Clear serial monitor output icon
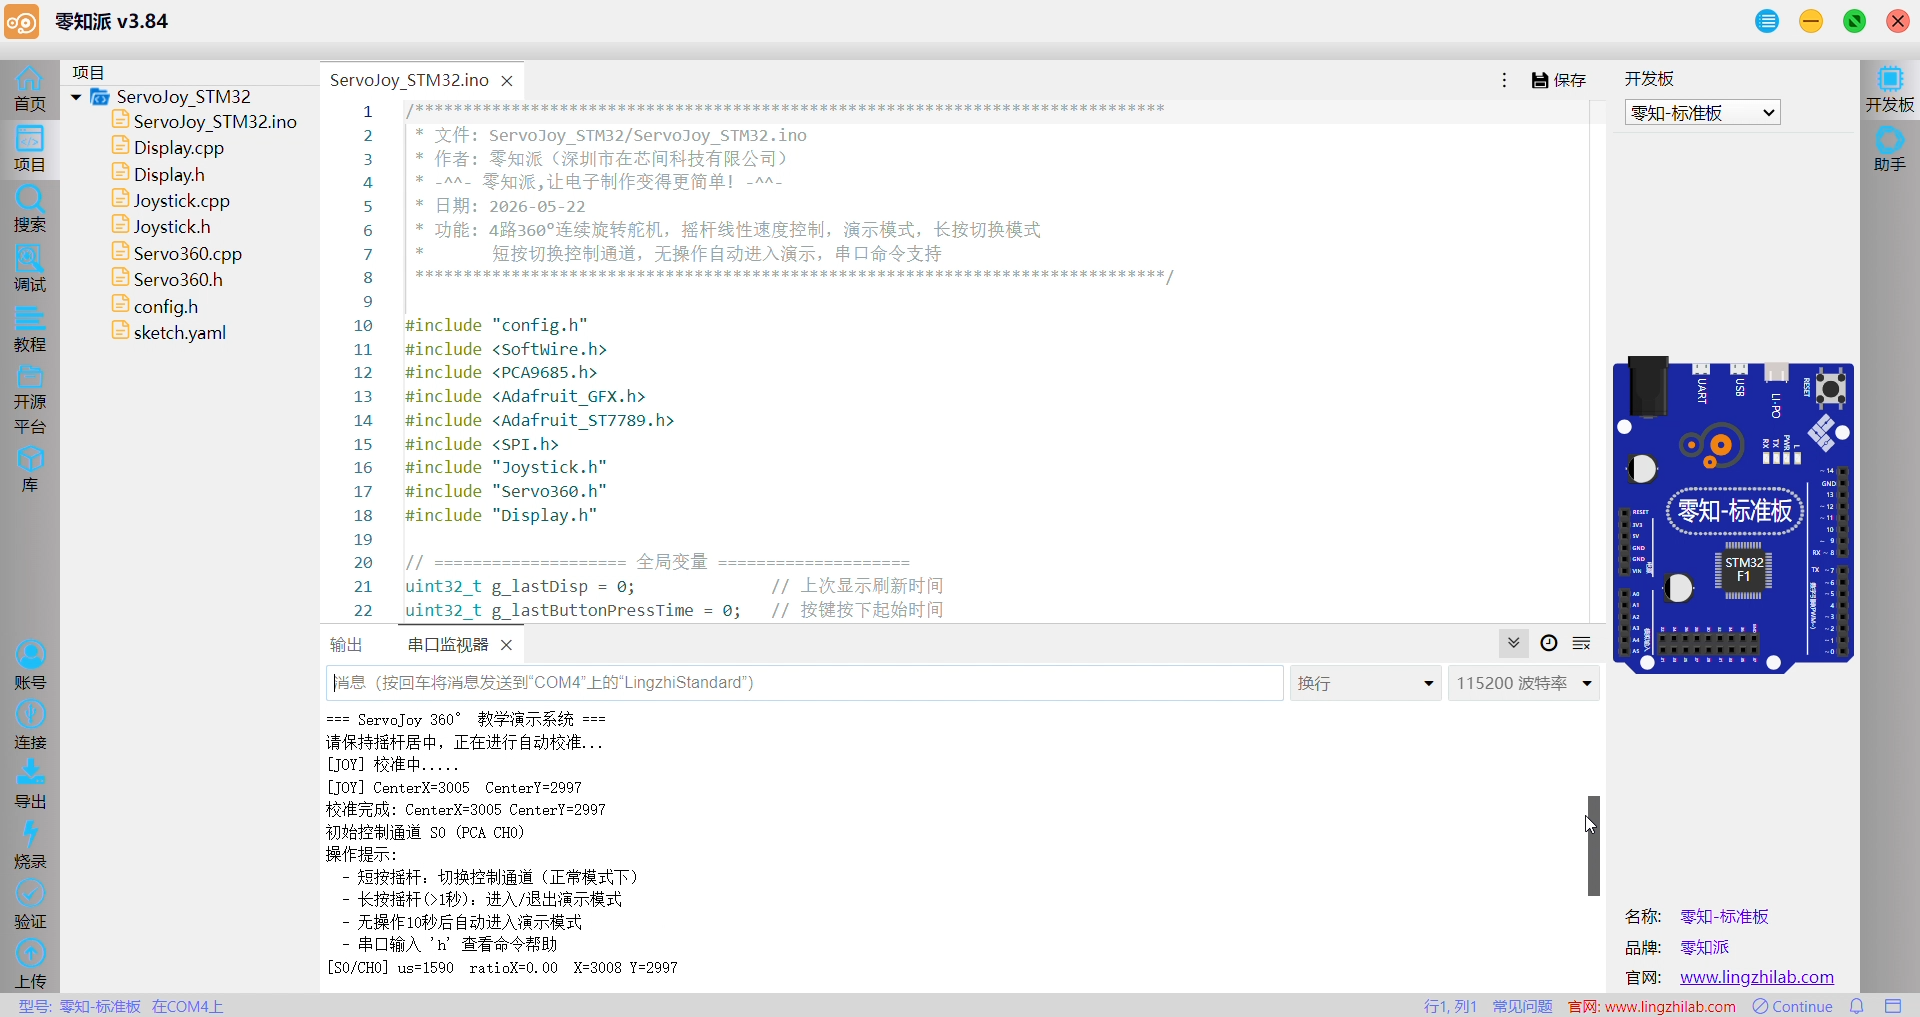The height and width of the screenshot is (1017, 1920). (x=1582, y=643)
